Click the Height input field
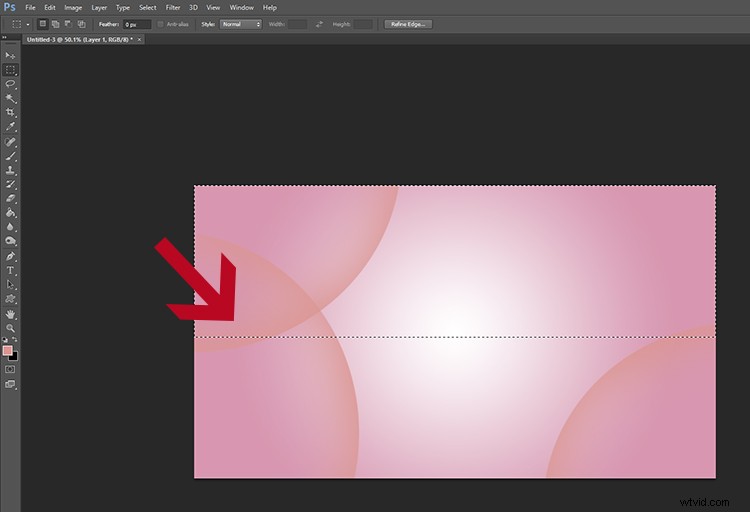 click(363, 24)
